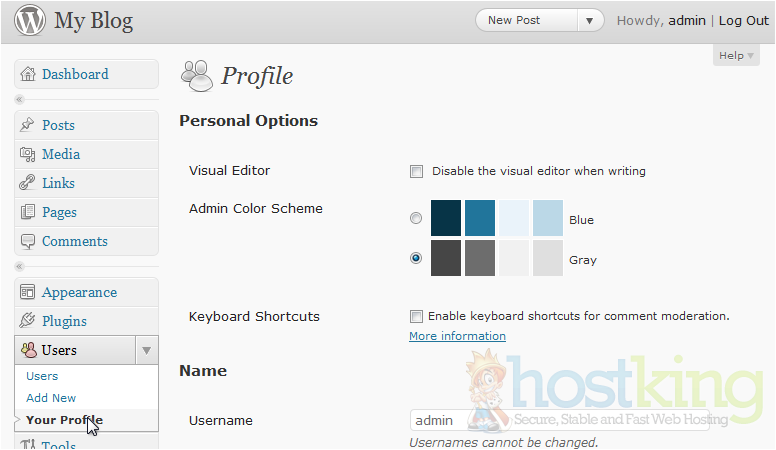
Task: Click the Dashboard house icon
Action: point(28,75)
